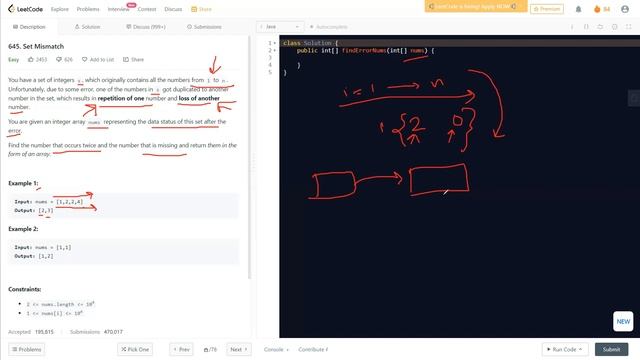
Task: Collapse code fold arrow on line 2
Action: pyautogui.click(x=275, y=50)
